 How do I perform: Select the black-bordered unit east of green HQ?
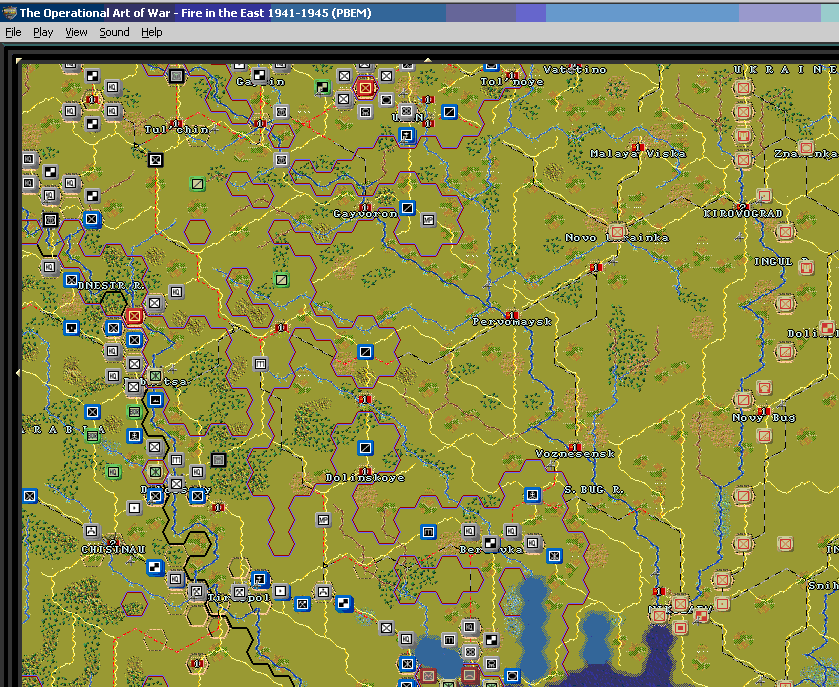(x=218, y=459)
